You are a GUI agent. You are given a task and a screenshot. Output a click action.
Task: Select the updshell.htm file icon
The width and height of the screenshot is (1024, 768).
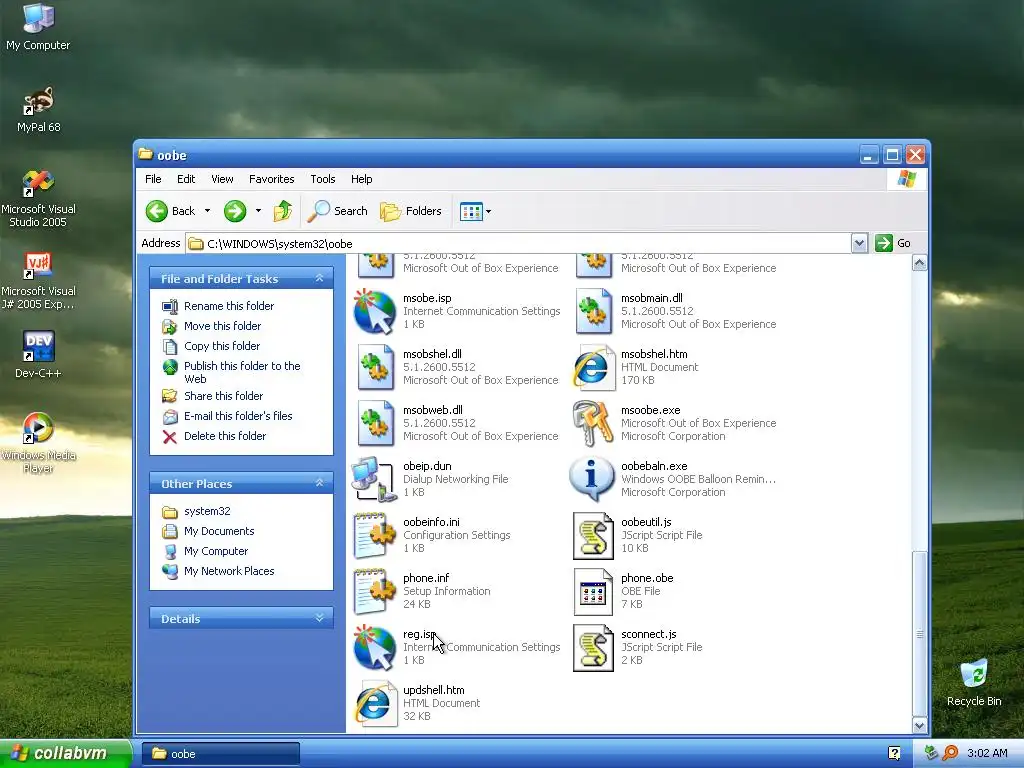click(375, 704)
